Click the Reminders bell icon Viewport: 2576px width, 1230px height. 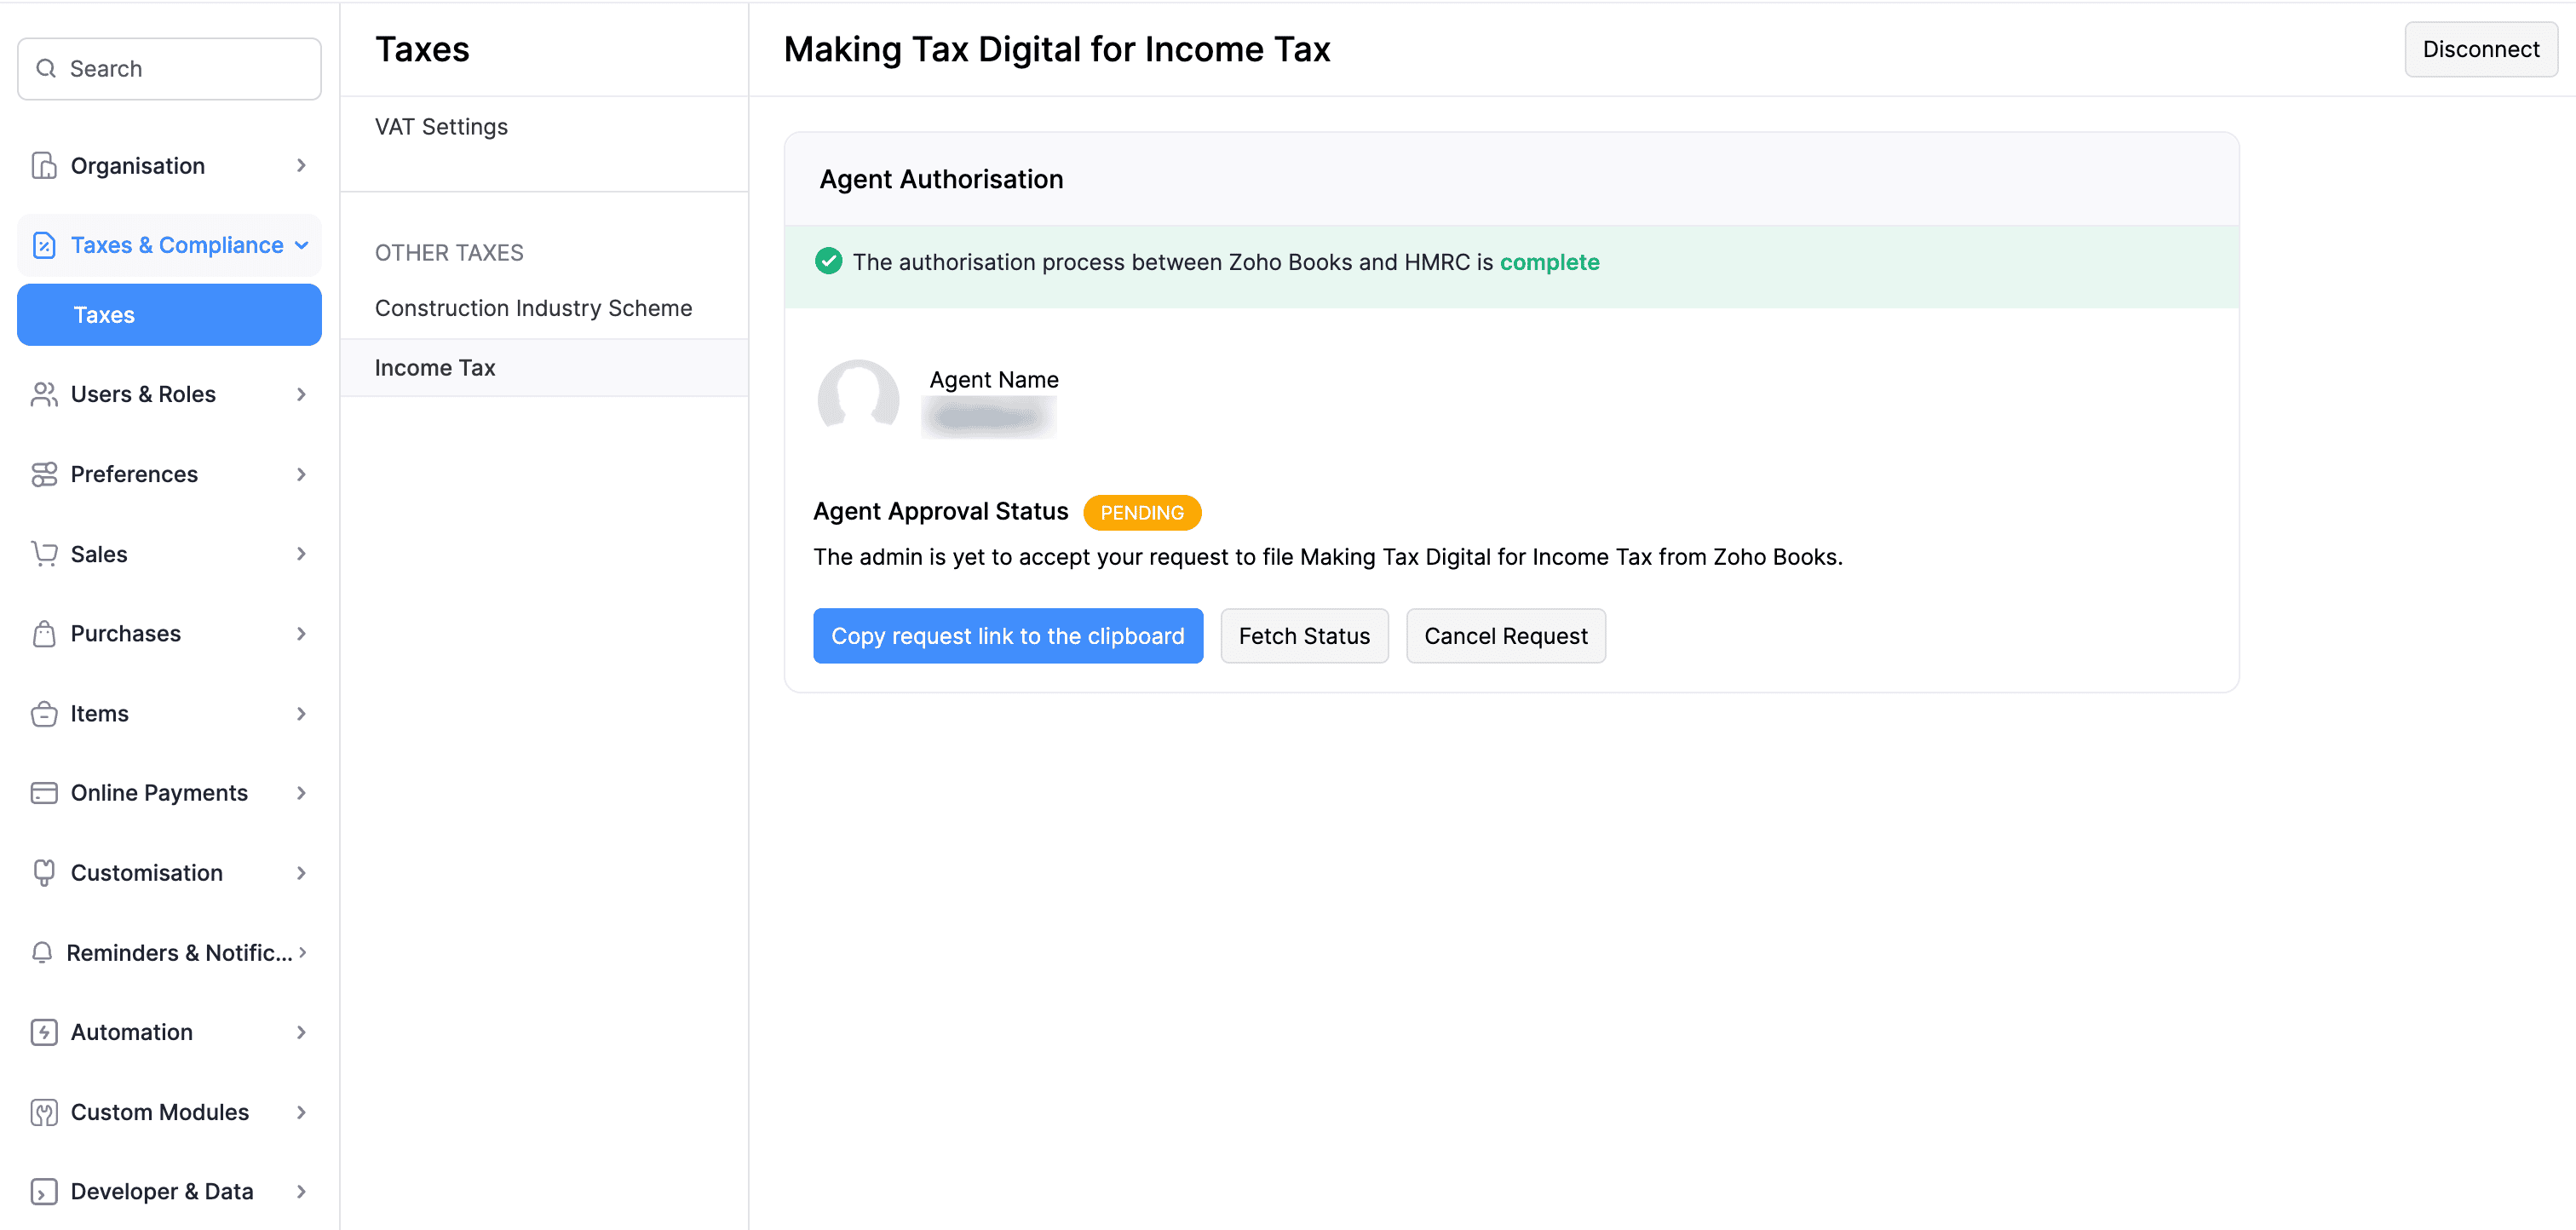click(x=42, y=953)
